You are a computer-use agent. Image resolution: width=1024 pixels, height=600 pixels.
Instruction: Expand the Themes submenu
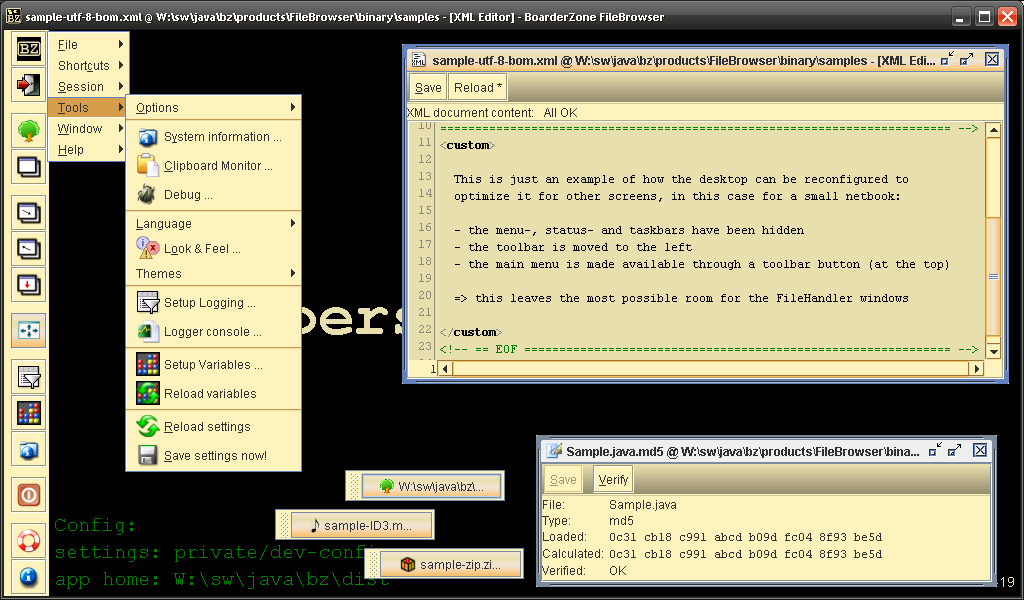click(x=214, y=274)
